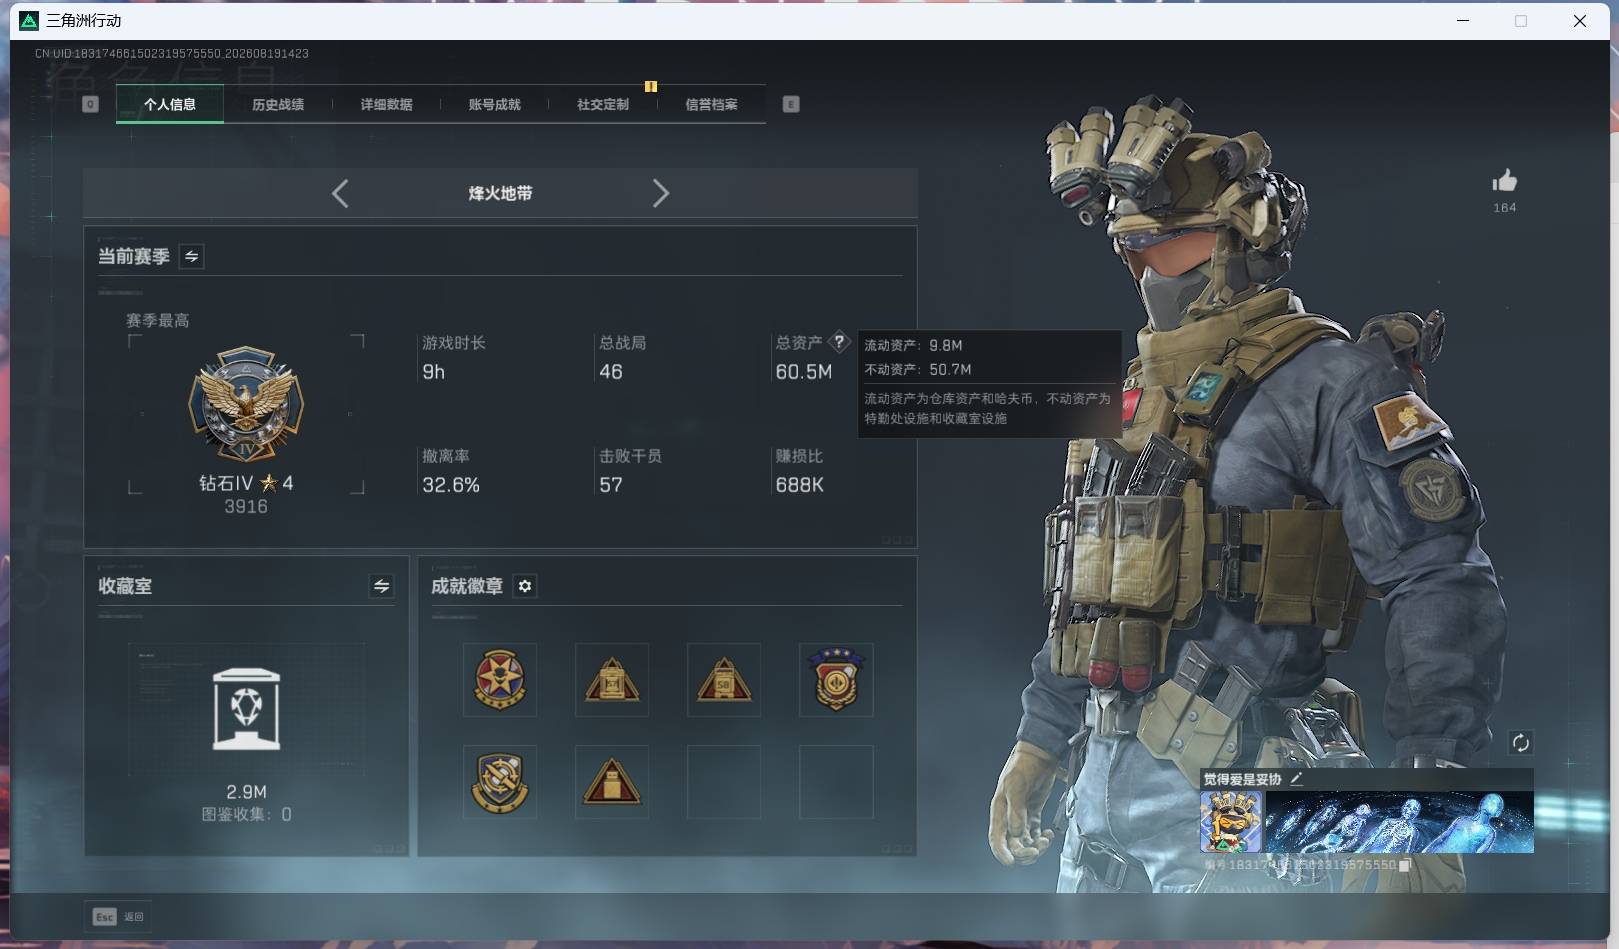1619x949 pixels.
Task: Click the player avatar thumbnail
Action: click(x=1231, y=822)
